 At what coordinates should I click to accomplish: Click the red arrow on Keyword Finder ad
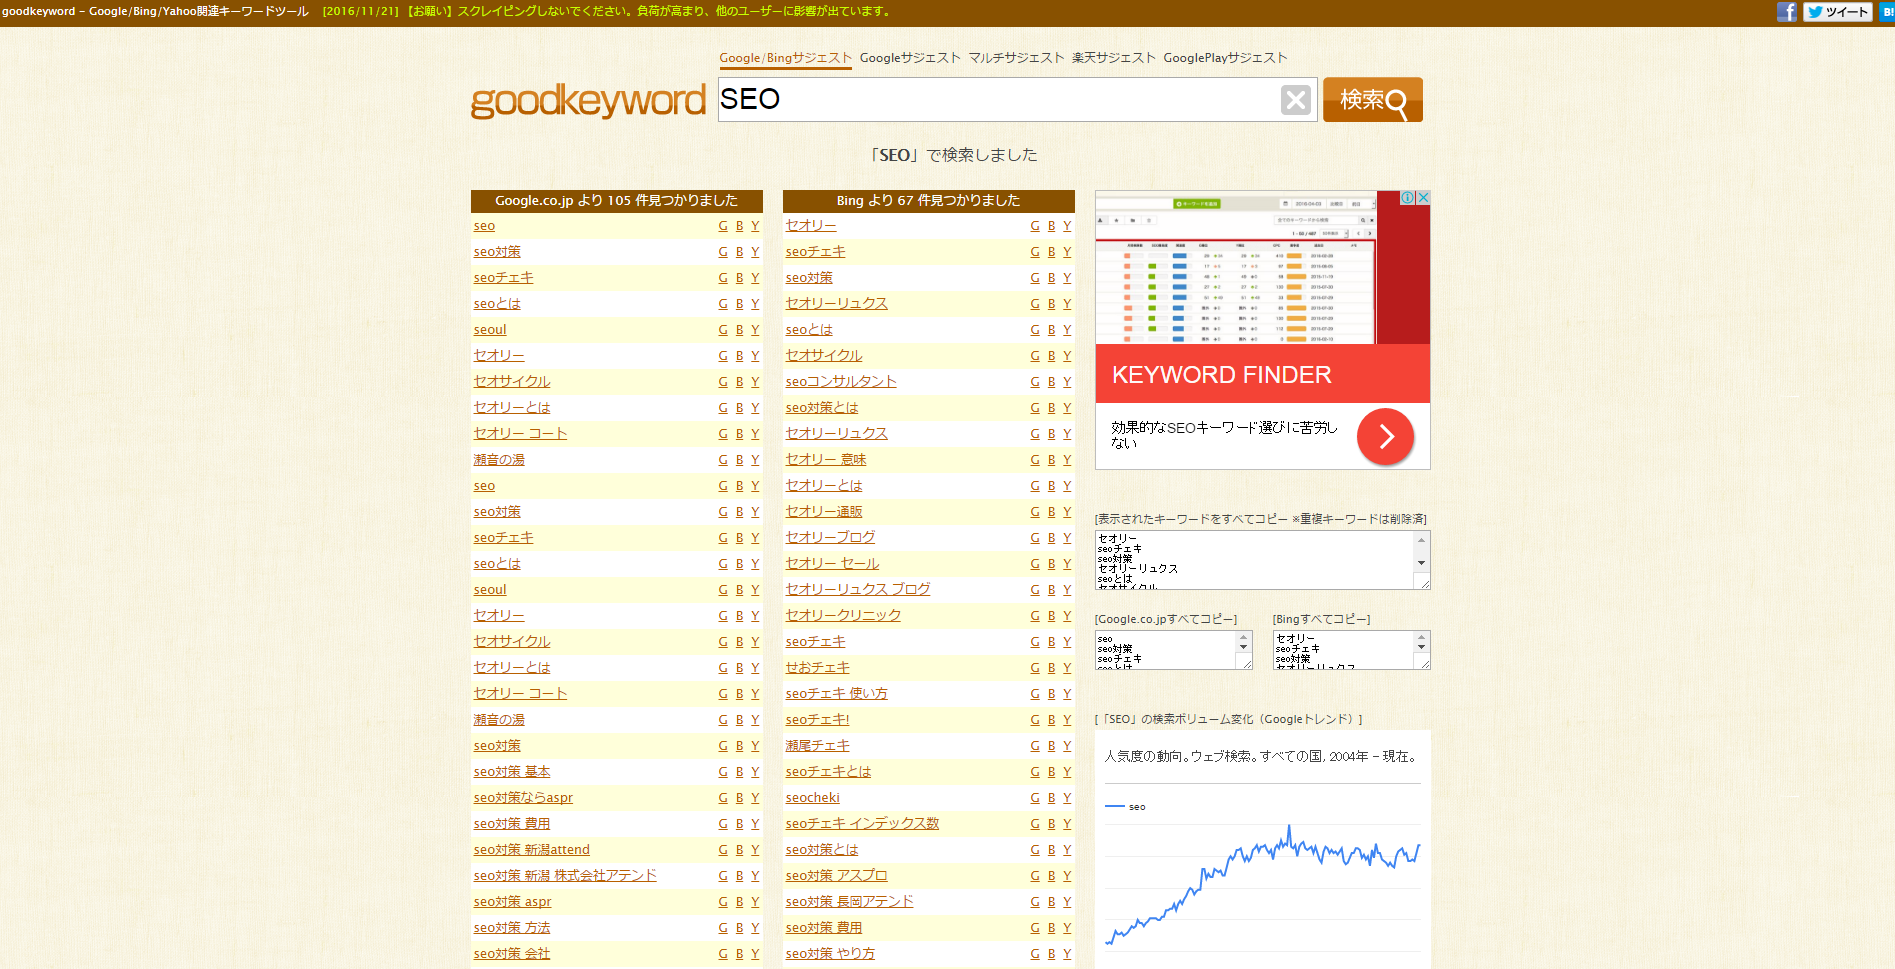tap(1385, 436)
